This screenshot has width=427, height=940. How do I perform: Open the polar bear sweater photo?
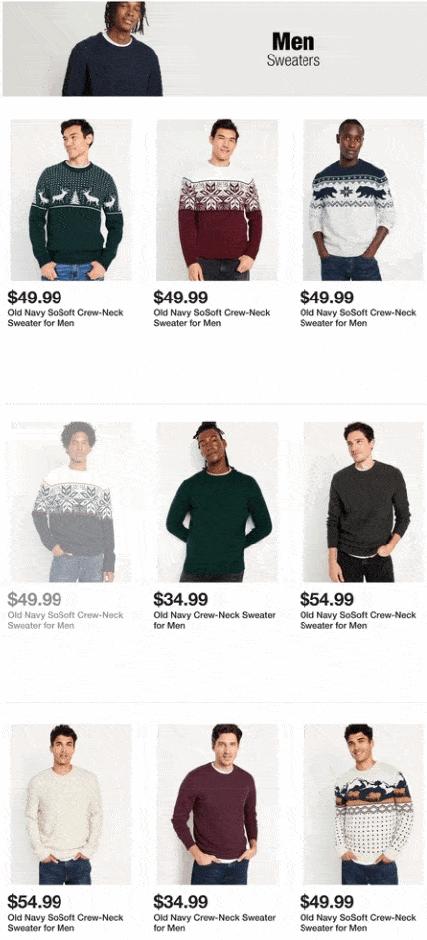pos(363,200)
